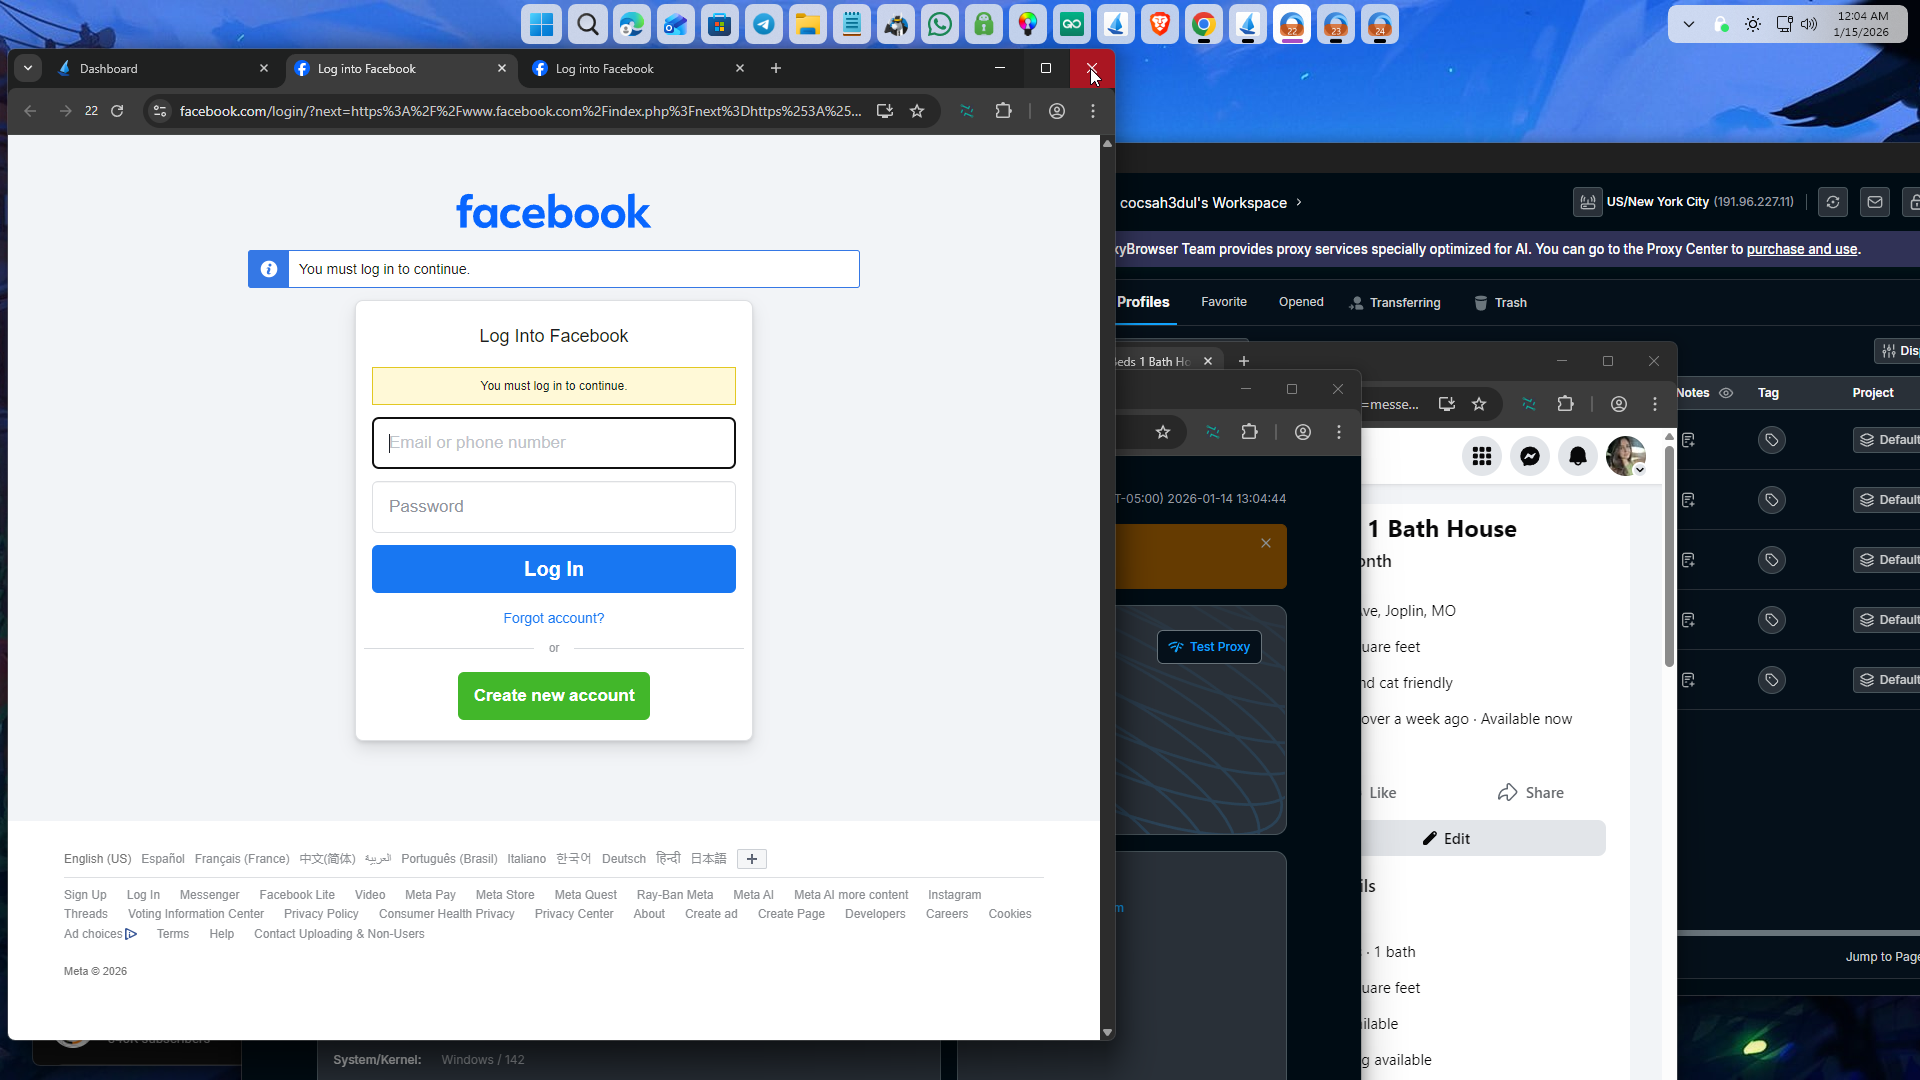Screen dimensions: 1920x1080
Task: Click the Email or phone number field
Action: pos(553,443)
